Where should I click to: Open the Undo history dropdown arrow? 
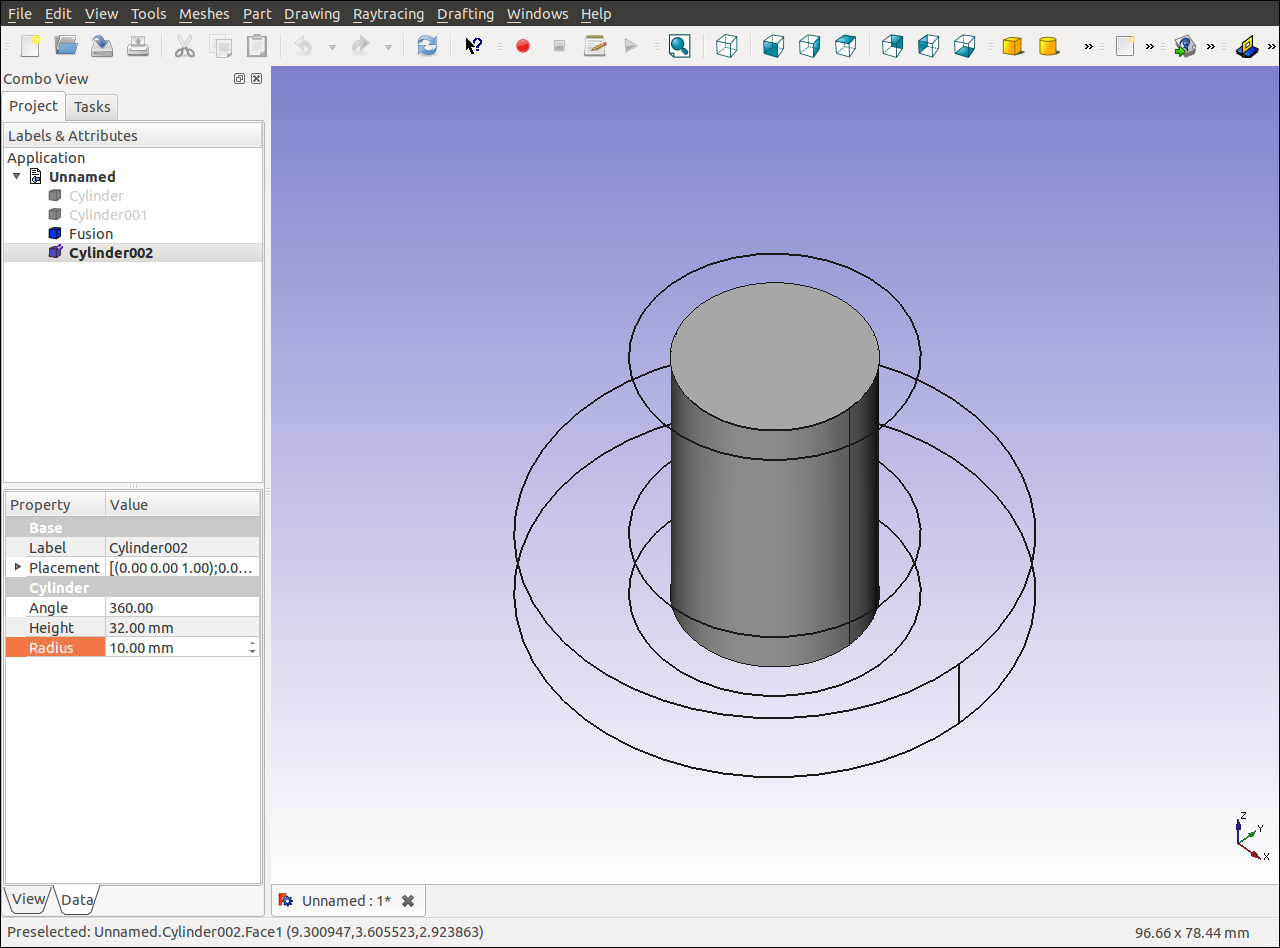point(332,47)
